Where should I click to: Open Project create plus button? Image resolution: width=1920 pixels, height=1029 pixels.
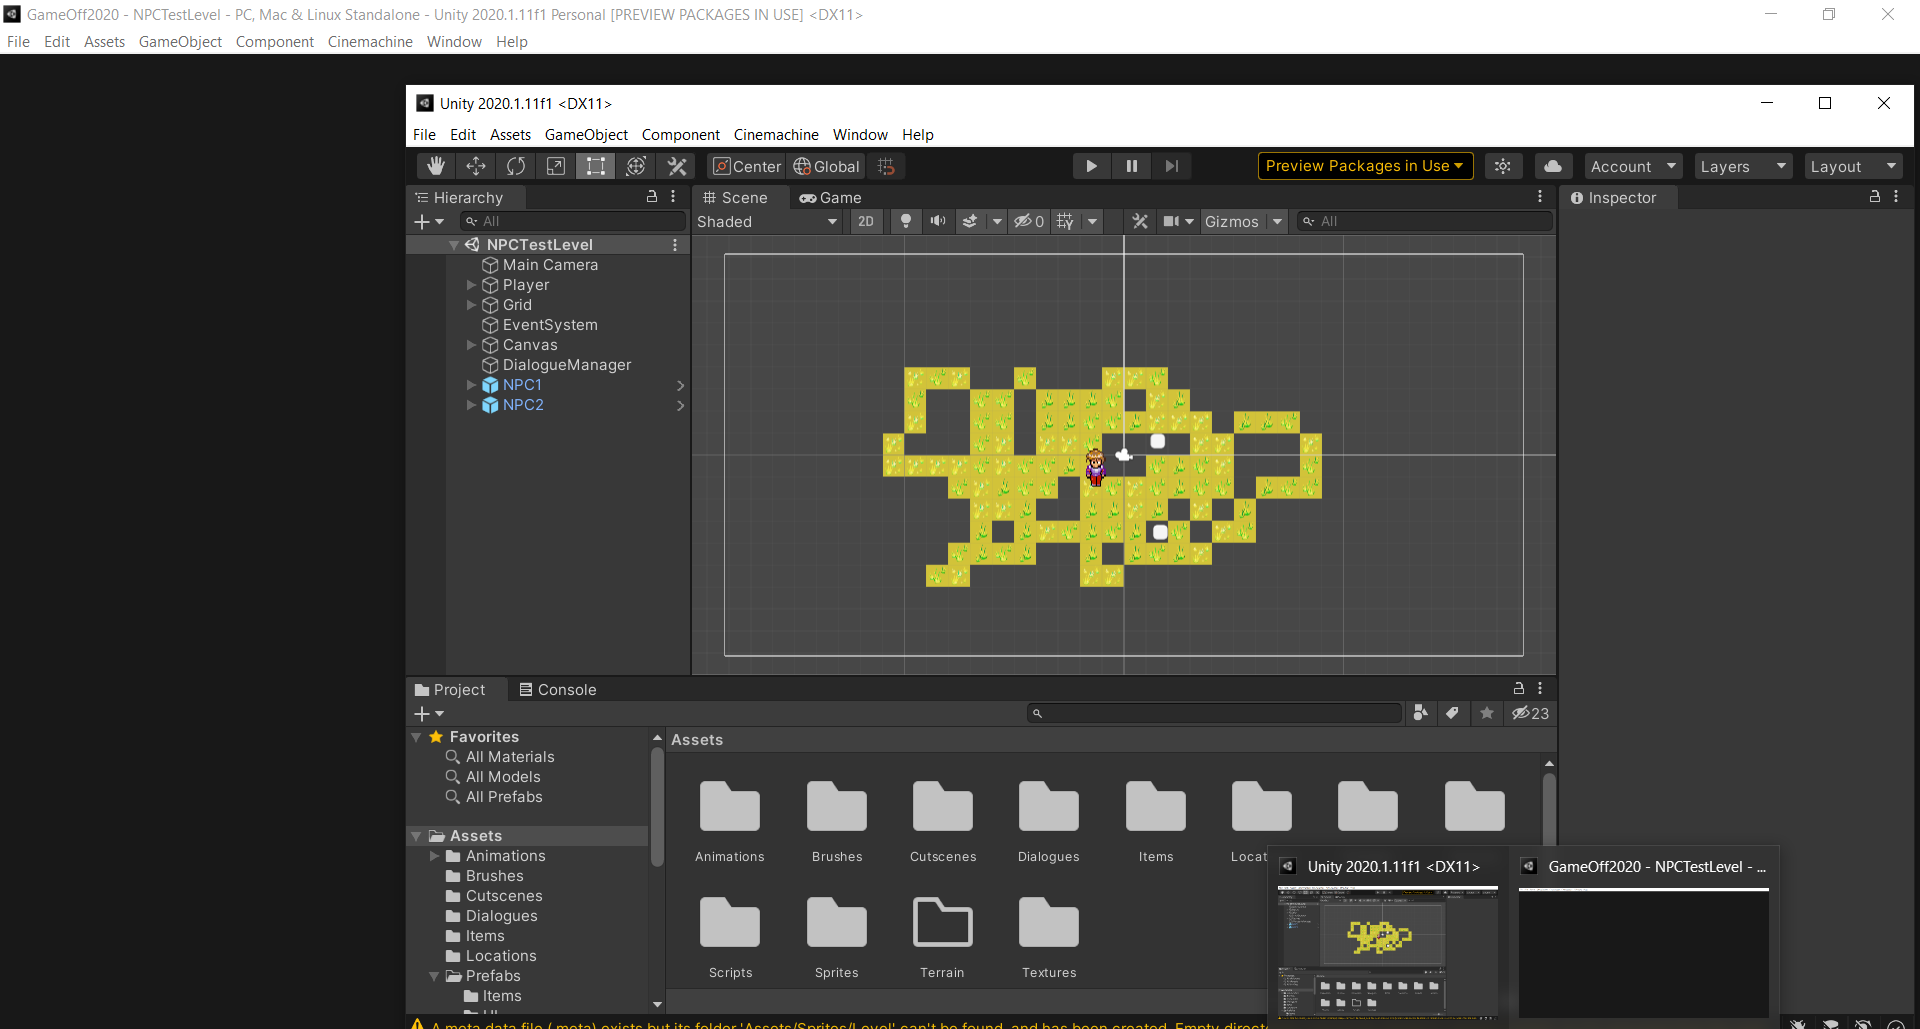click(428, 713)
